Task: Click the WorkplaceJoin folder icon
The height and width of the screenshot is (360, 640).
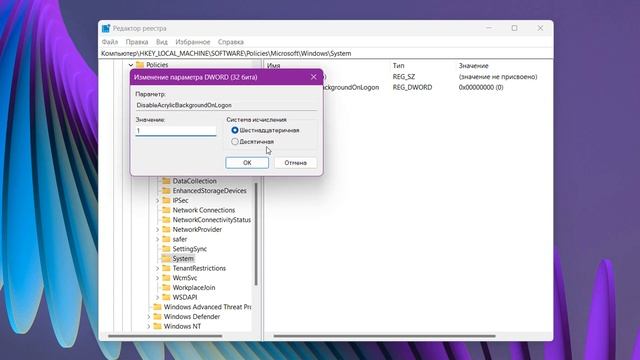Action: (x=166, y=287)
